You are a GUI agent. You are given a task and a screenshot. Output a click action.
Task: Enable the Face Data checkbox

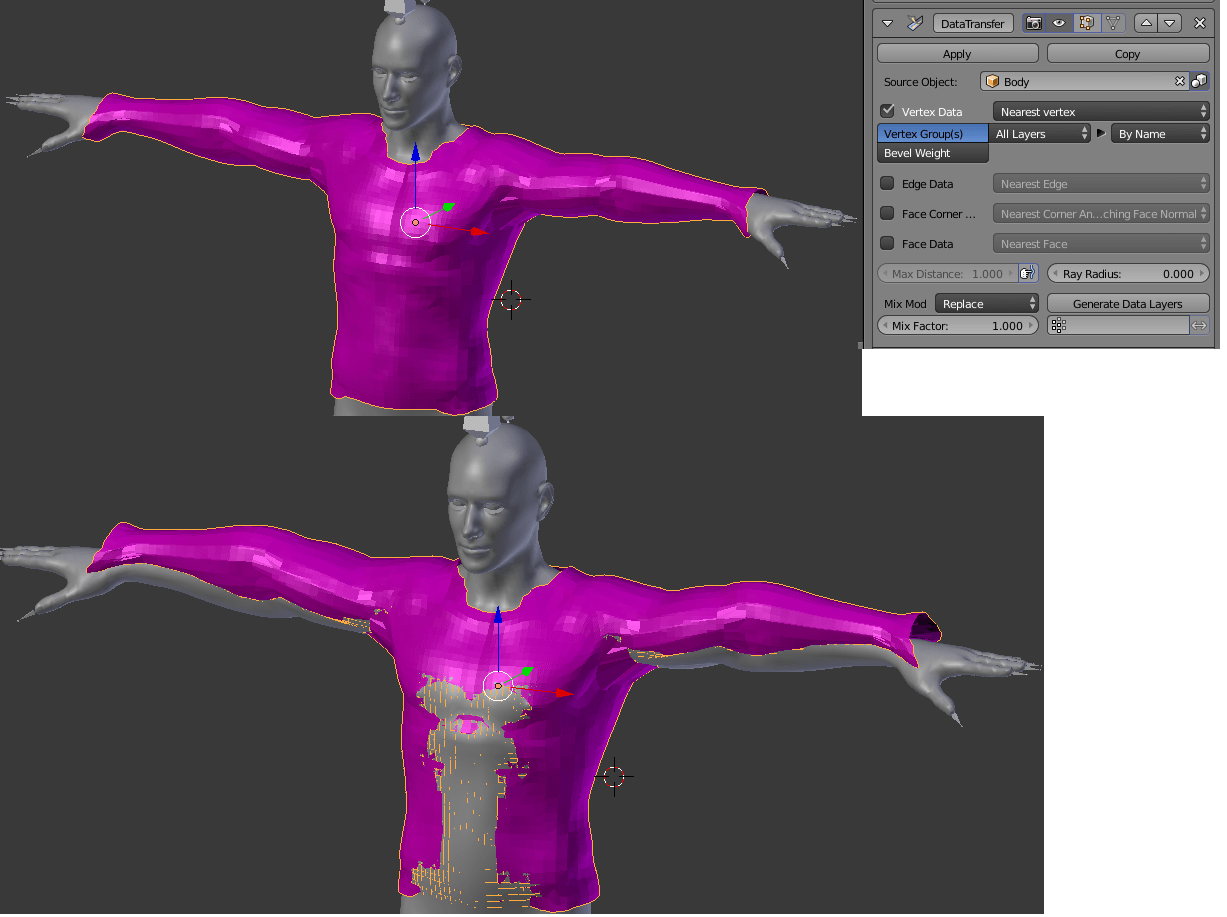pos(887,243)
